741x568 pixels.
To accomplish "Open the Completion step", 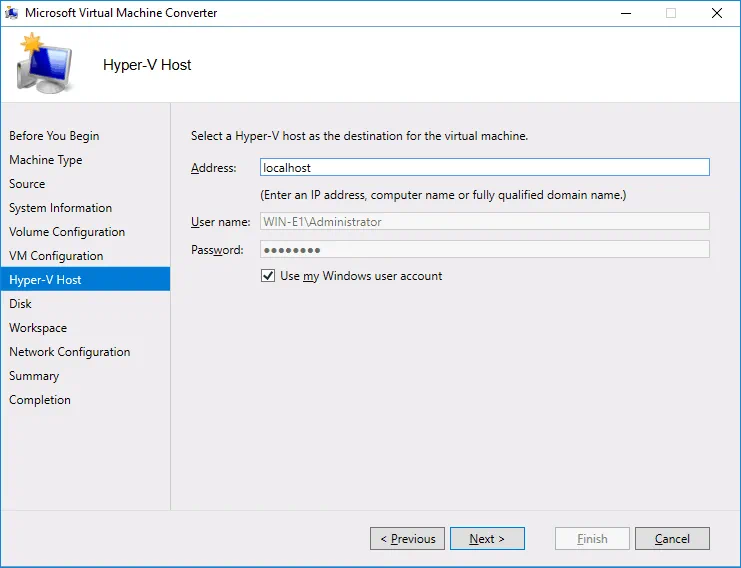I will pos(40,400).
